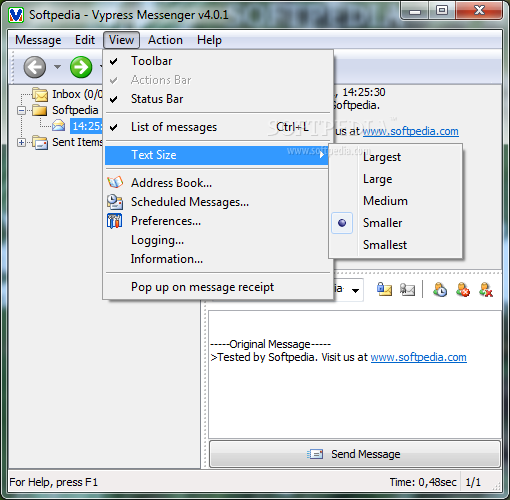The width and height of the screenshot is (510, 500).
Task: Open the Logging dialog
Action: pos(218,240)
